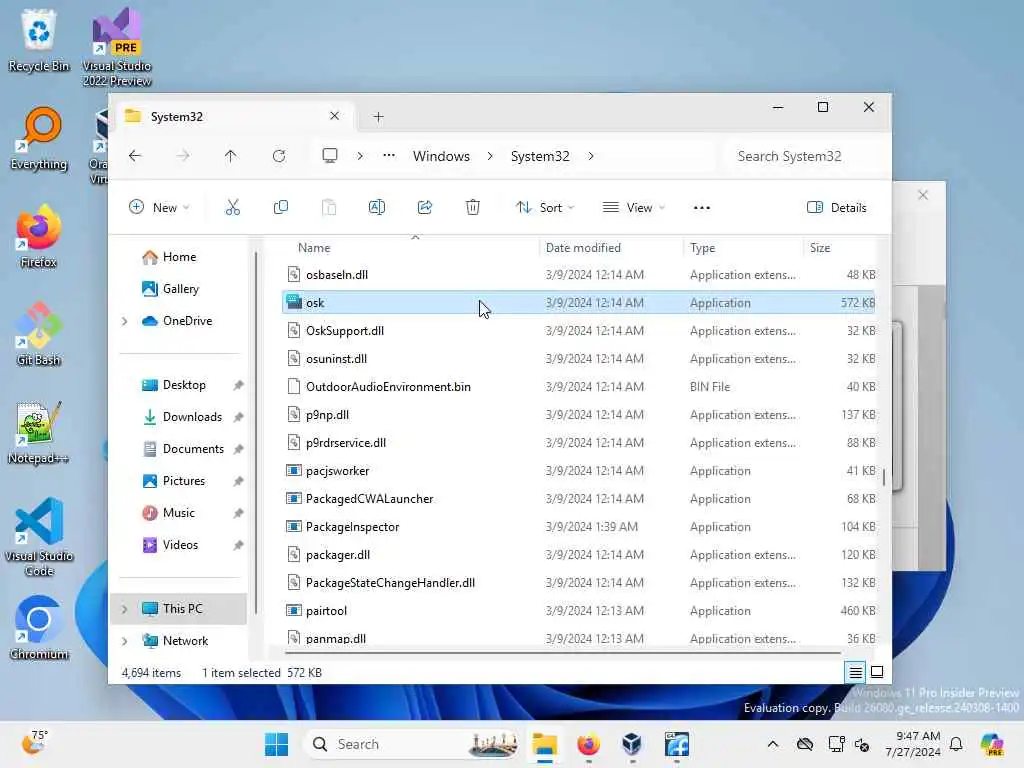This screenshot has width=1024, height=768.
Task: Sort by Type column header
Action: click(x=703, y=248)
